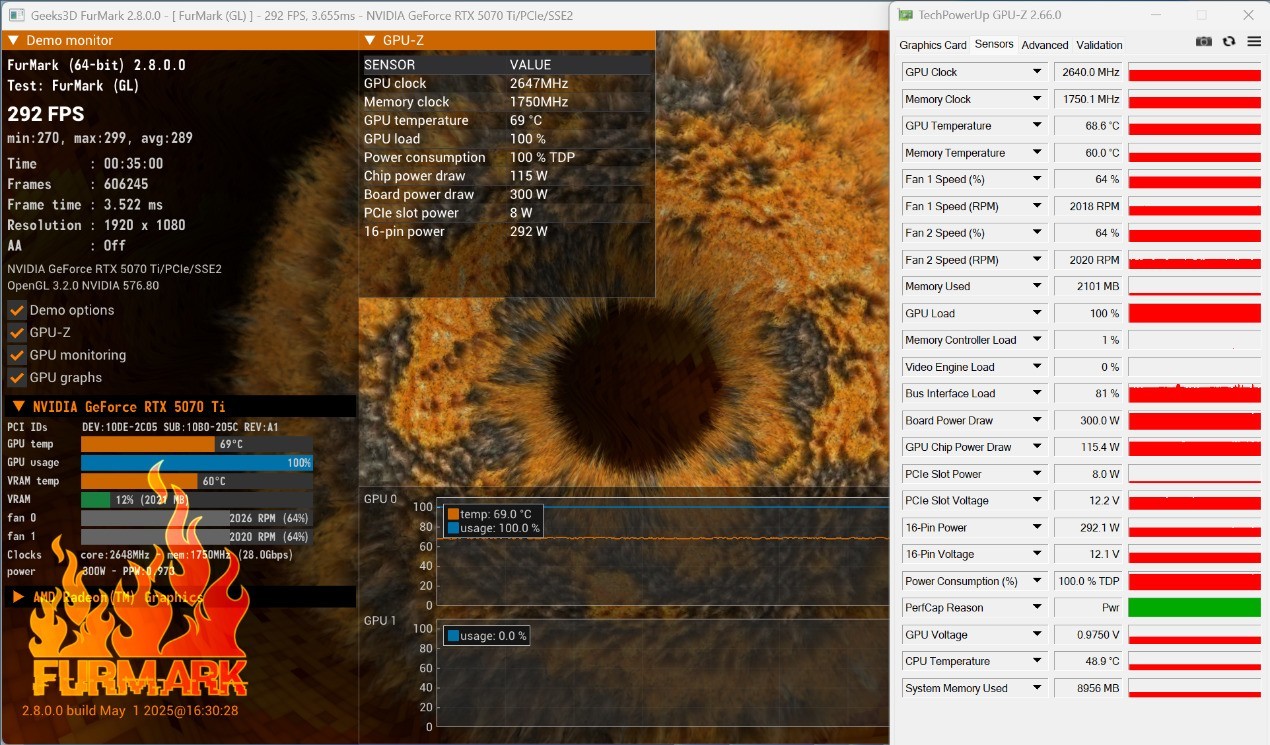Click the Board Power Draw 300.0 W value
The image size is (1270, 745).
pyautogui.click(x=1089, y=420)
